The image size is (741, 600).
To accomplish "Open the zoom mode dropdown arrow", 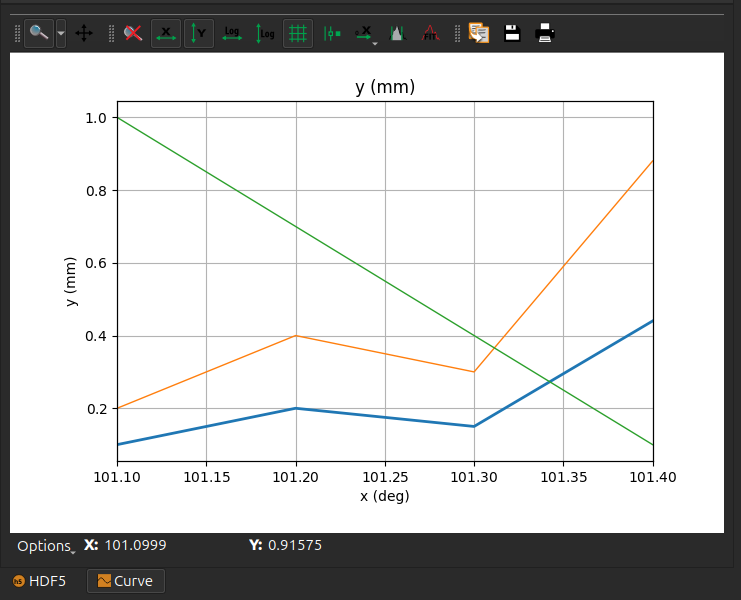I will 61,34.
